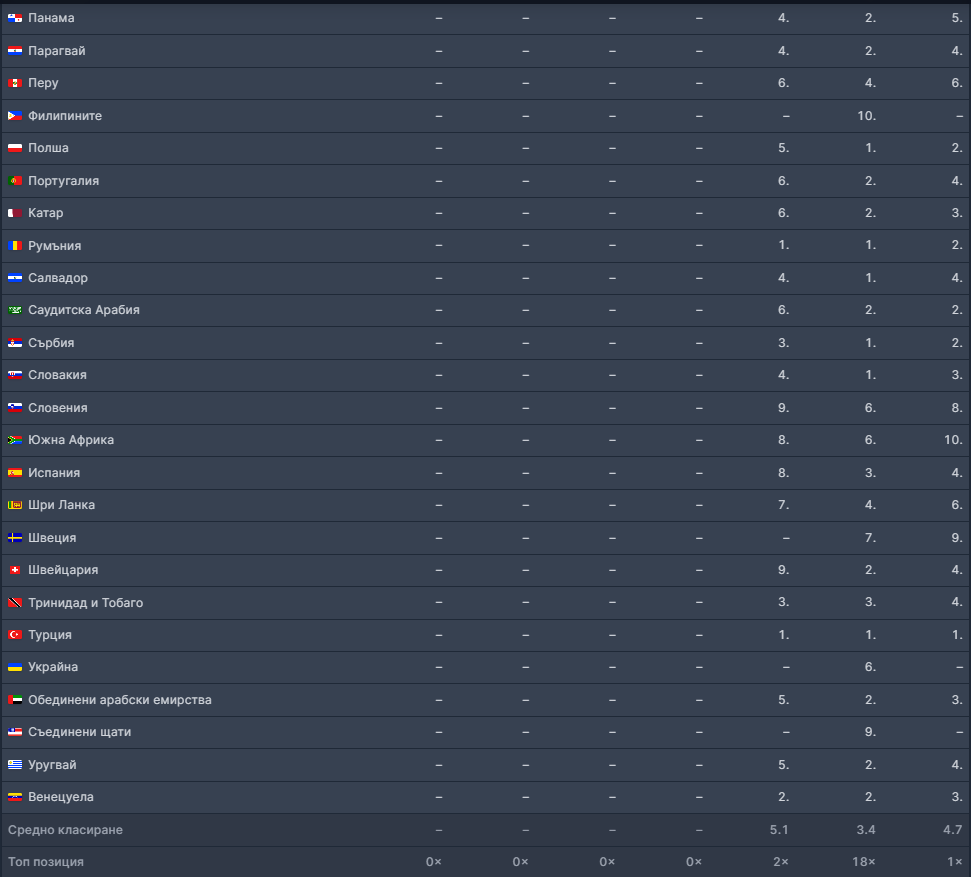Screen dimensions: 971x877
Task: Click the Ukraine flag icon
Action: coord(15,667)
